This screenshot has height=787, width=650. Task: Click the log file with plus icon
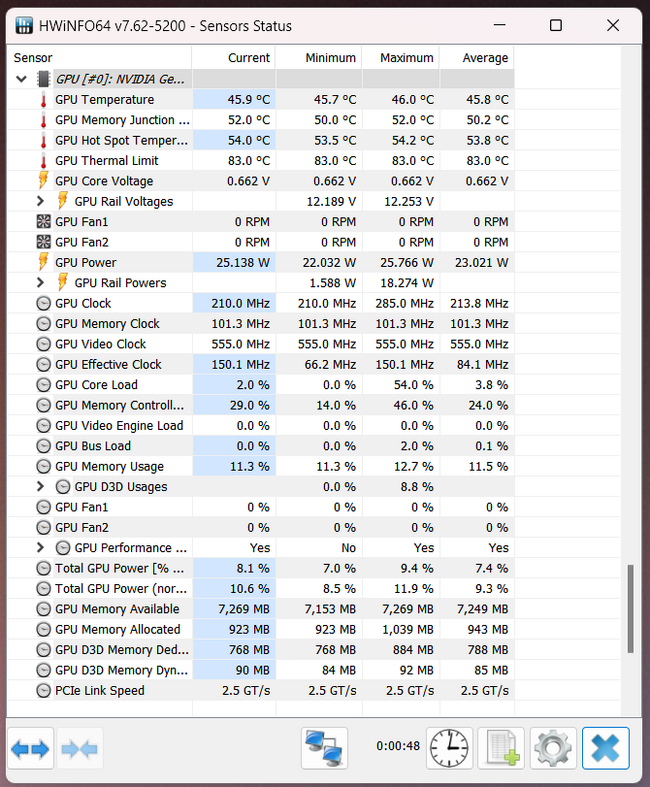click(x=502, y=748)
